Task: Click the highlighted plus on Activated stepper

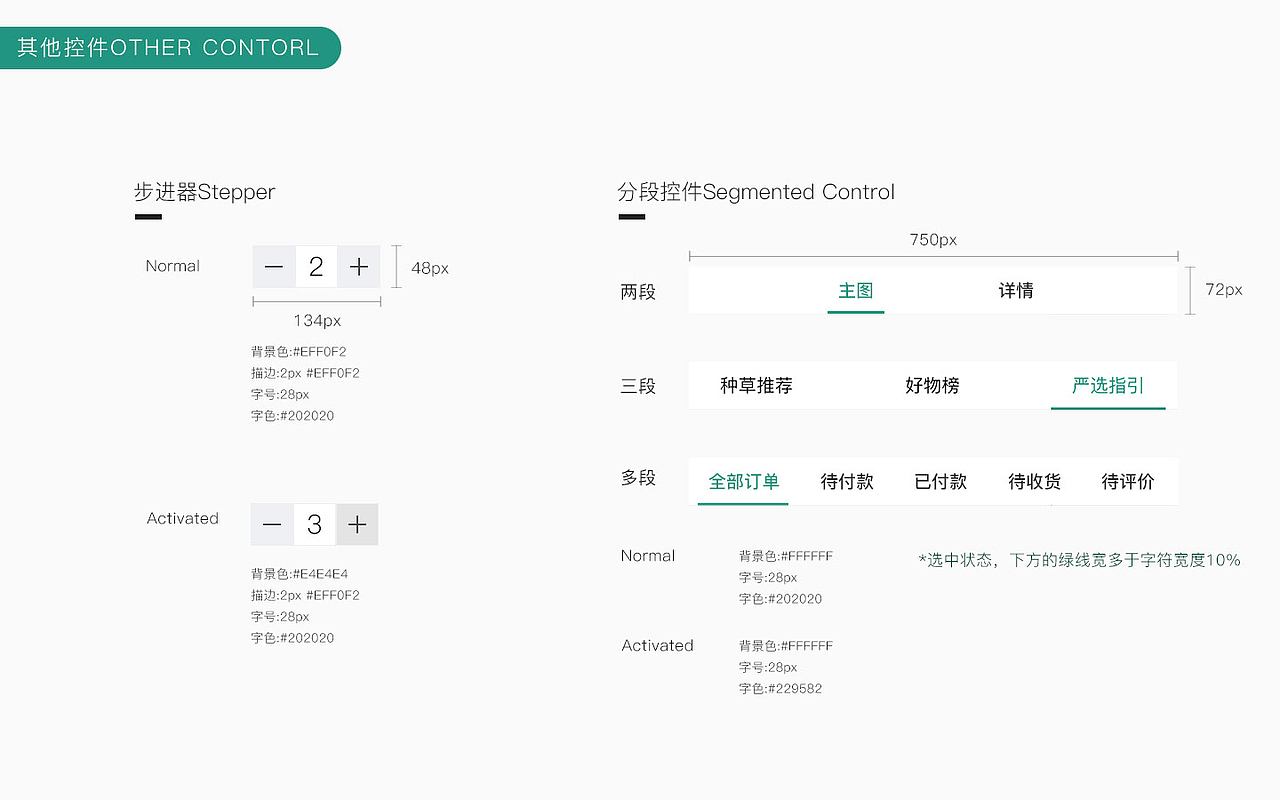Action: (x=357, y=525)
